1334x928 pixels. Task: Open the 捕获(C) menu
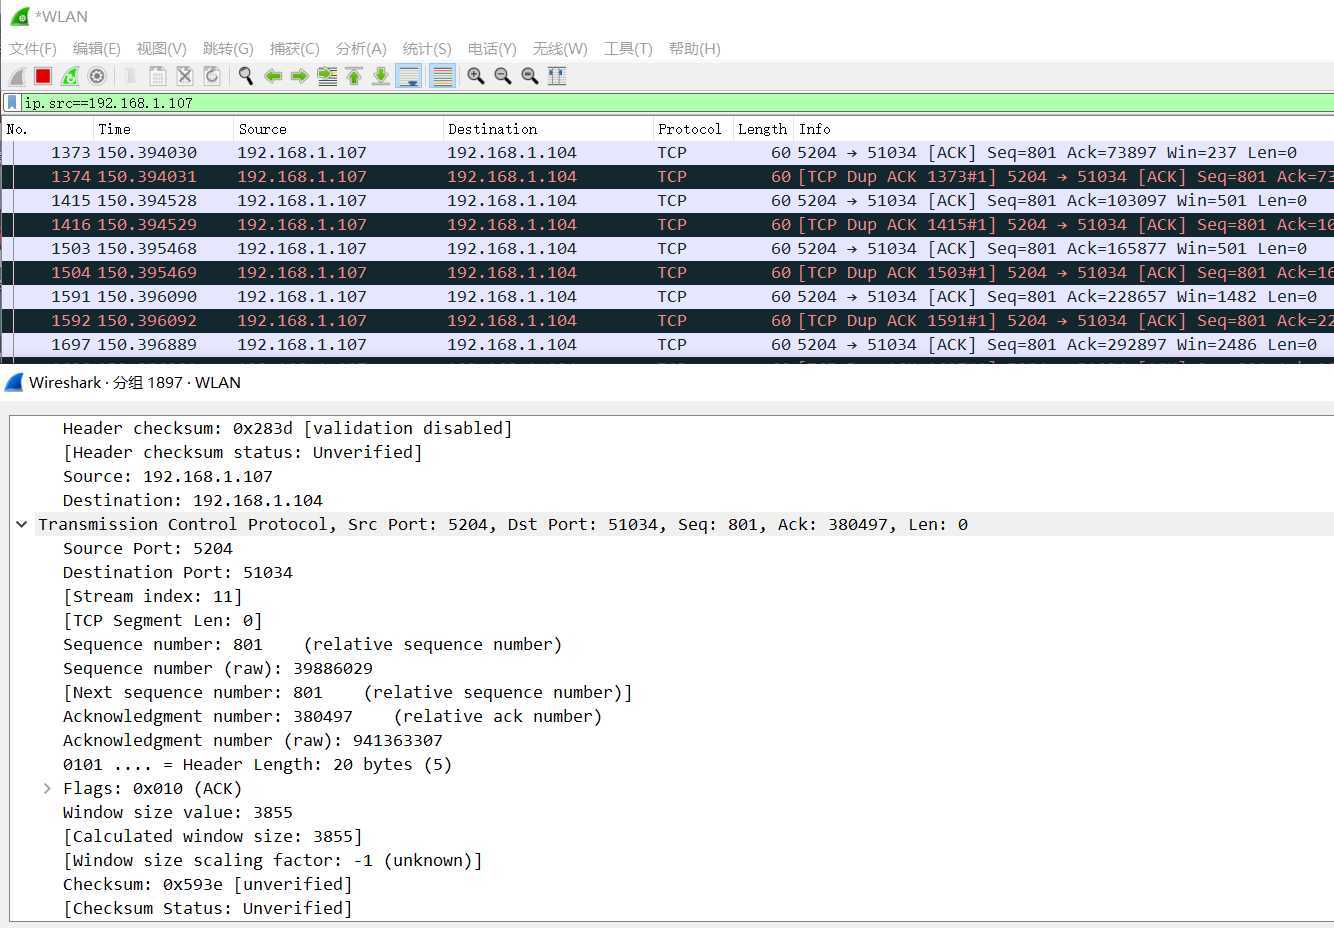294,48
